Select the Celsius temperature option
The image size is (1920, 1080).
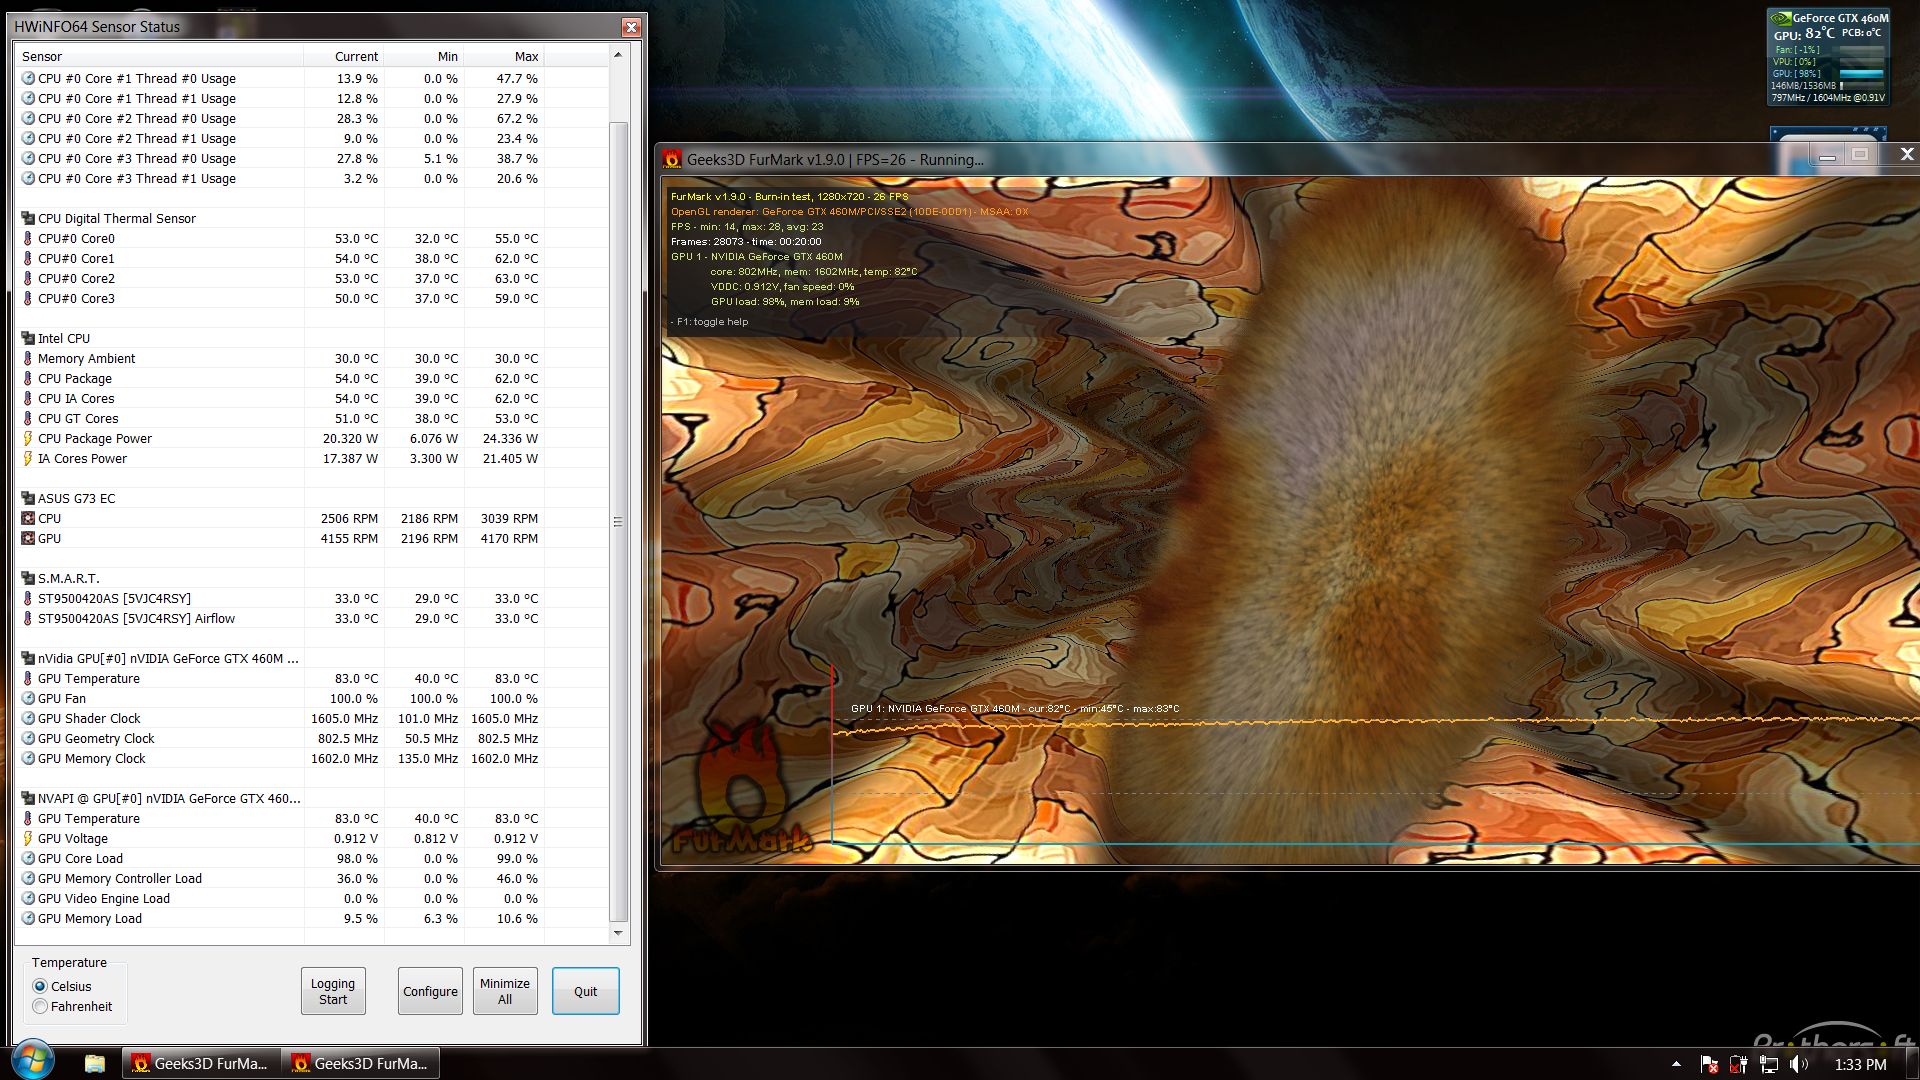point(41,986)
